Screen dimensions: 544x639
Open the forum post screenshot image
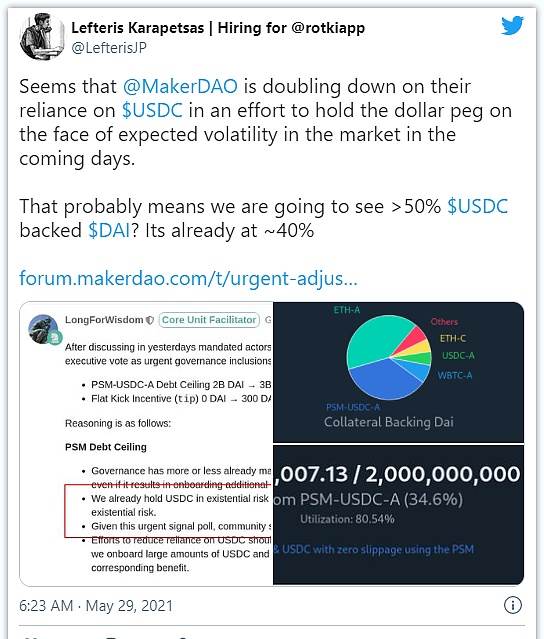pos(147,443)
